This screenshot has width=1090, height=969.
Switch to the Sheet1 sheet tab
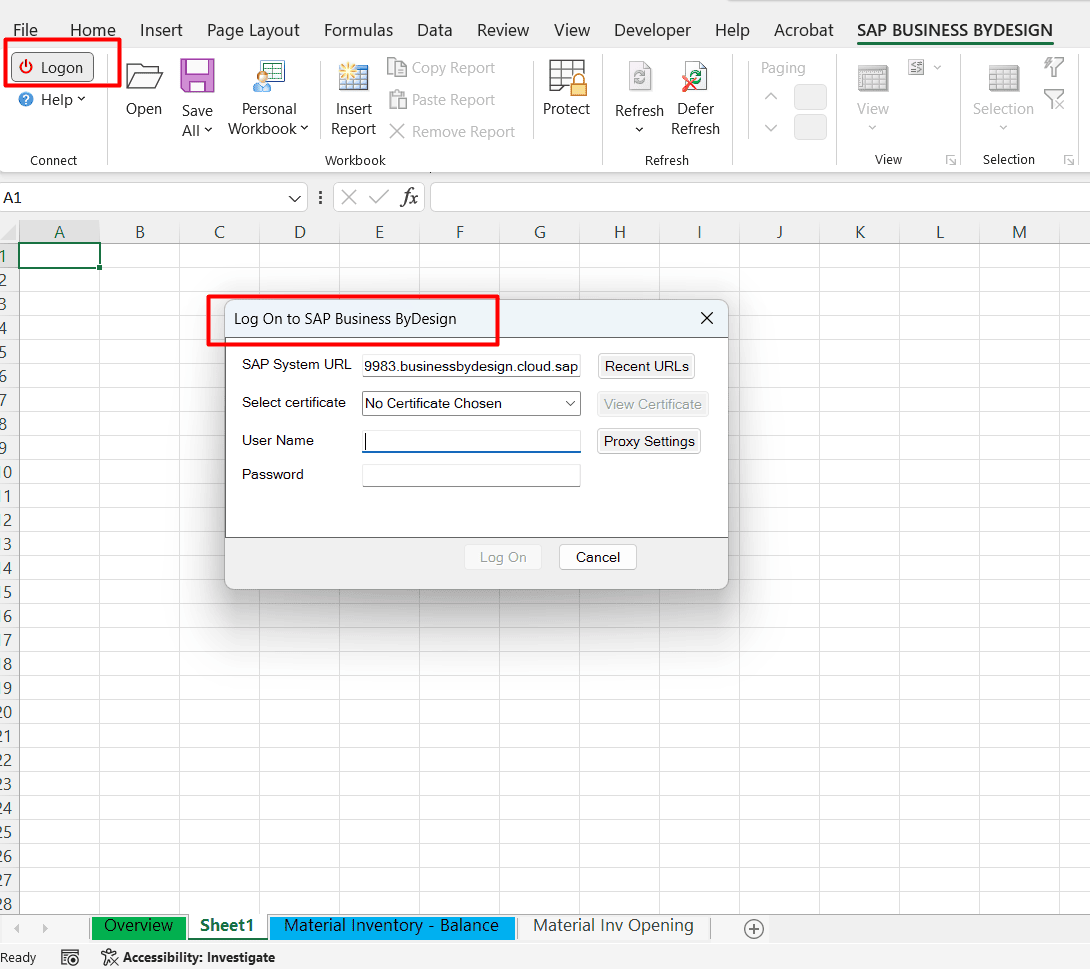click(x=227, y=926)
